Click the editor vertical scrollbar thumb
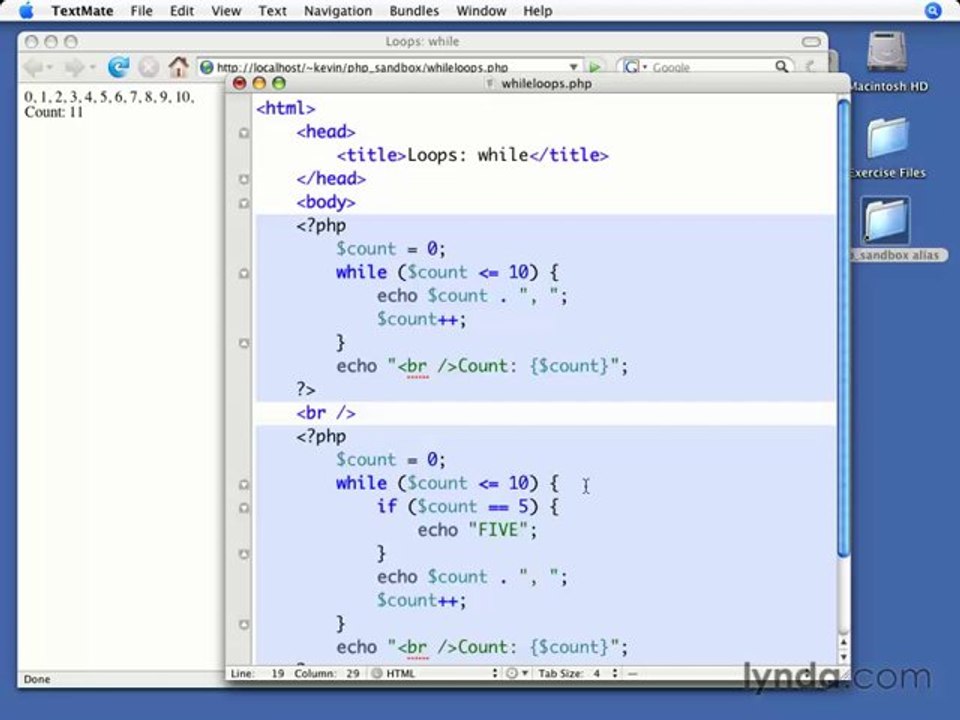This screenshot has width=960, height=720. click(843, 328)
